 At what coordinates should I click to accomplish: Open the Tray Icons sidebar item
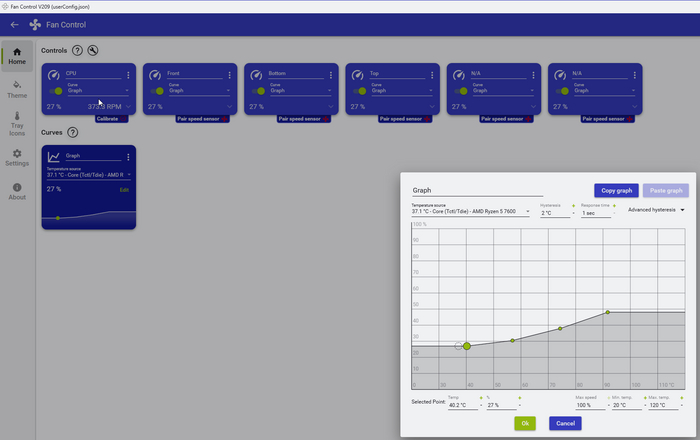[x=17, y=124]
